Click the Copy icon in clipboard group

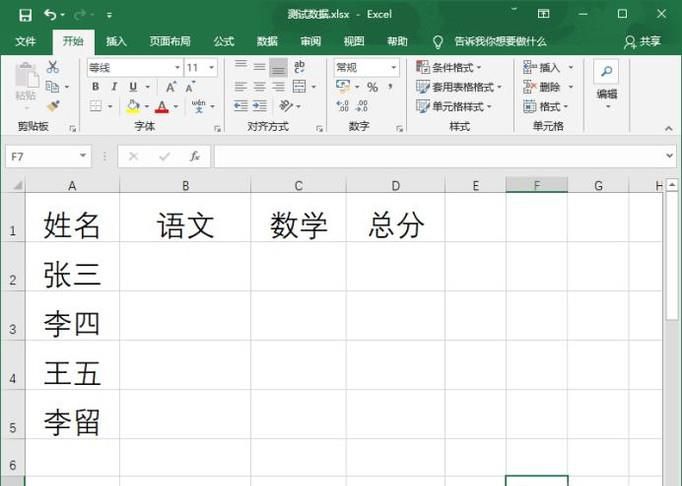53,87
